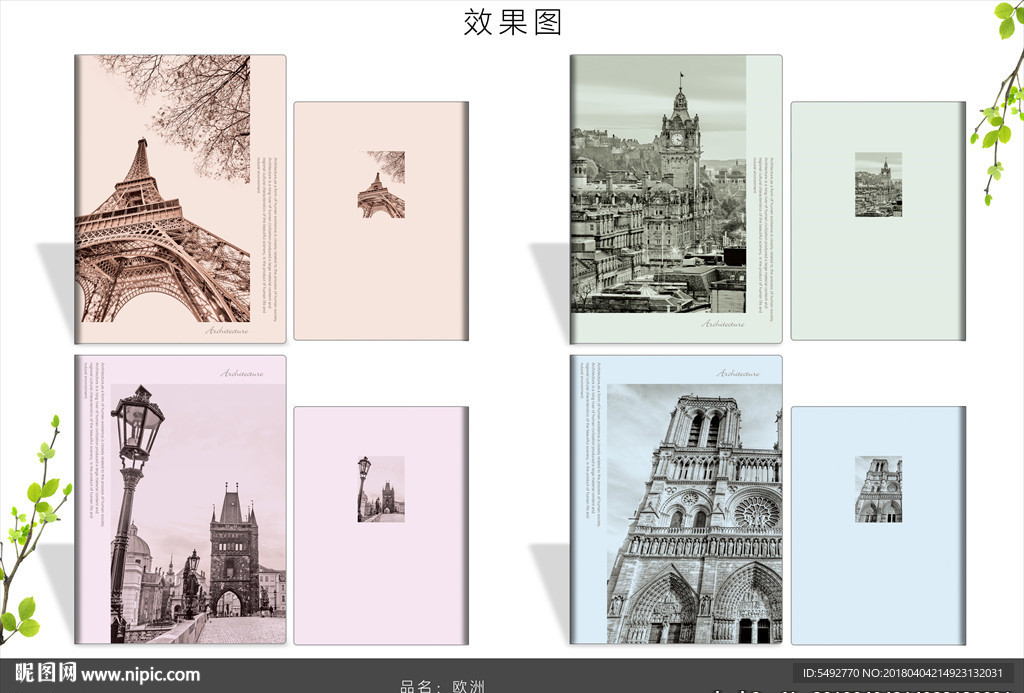Screen dimensions: 1024x693
Task: Click Architecture caption on the blue Notre Dame cover
Action: [x=738, y=373]
